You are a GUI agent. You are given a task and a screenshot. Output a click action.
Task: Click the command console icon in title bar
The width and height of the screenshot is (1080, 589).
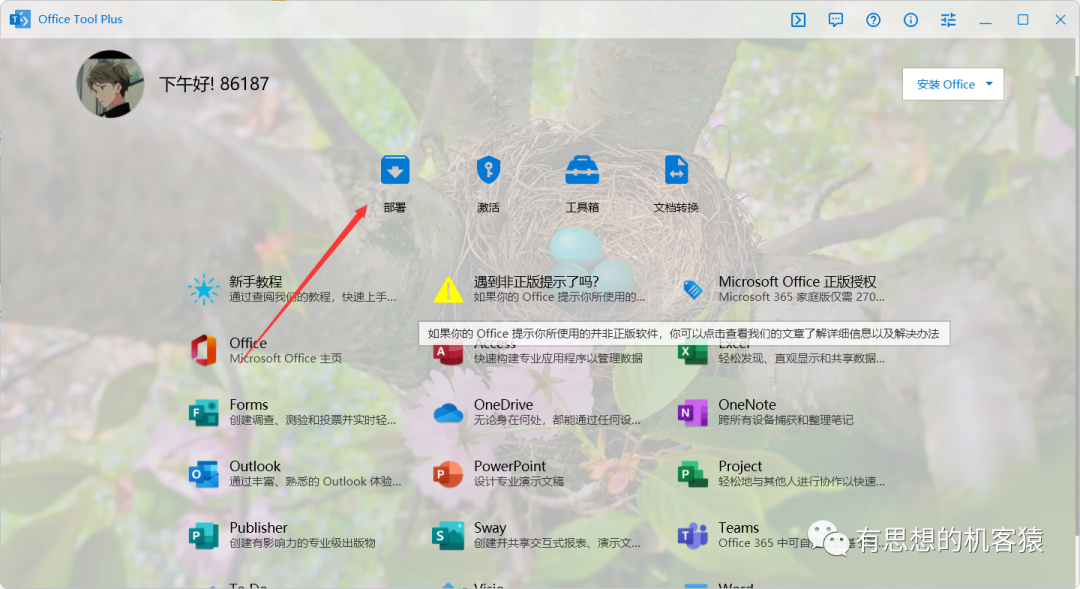(798, 19)
